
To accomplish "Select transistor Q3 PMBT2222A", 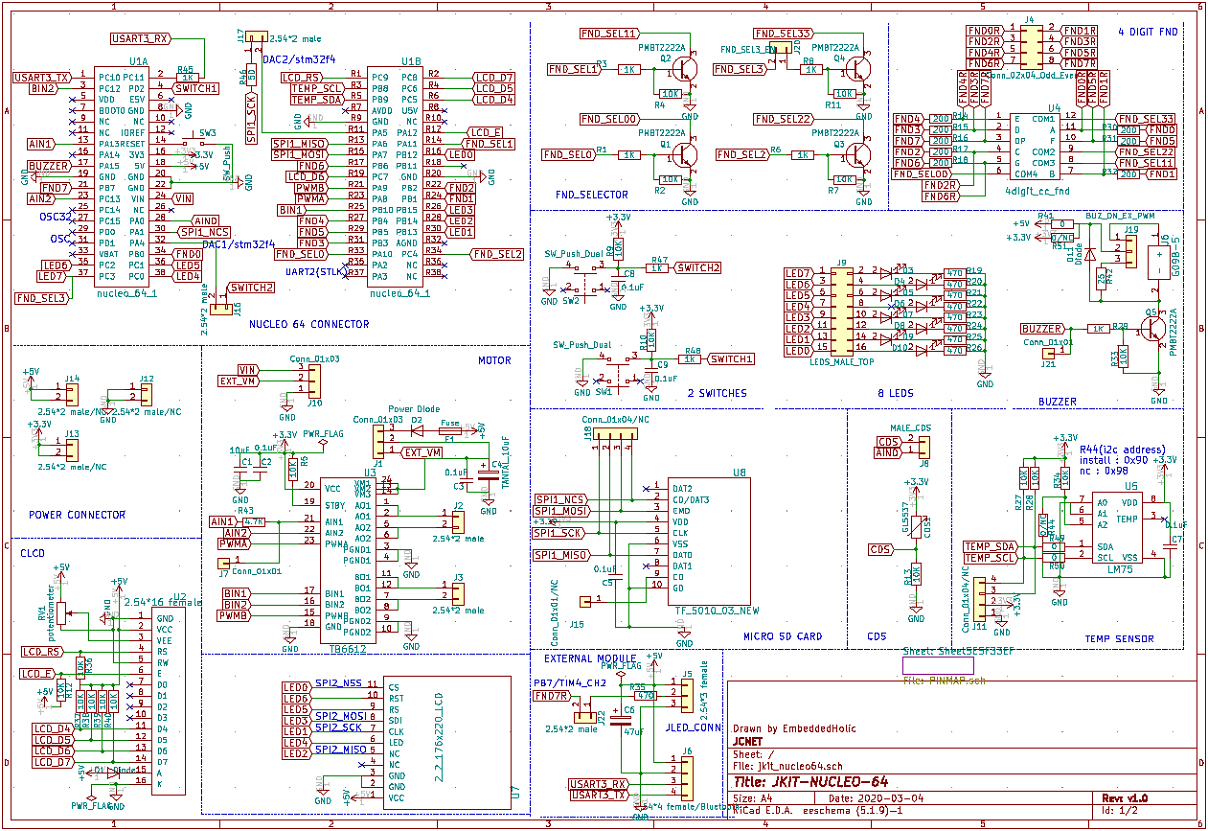I will 857,155.
